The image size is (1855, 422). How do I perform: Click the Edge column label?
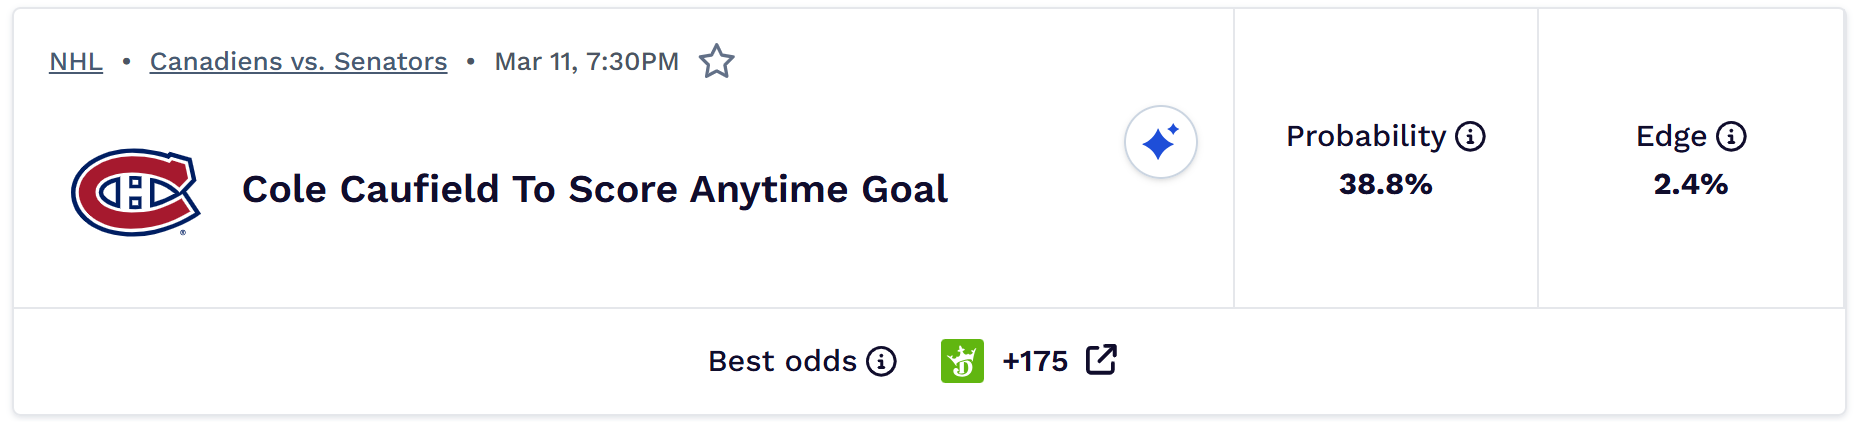pos(1671,136)
